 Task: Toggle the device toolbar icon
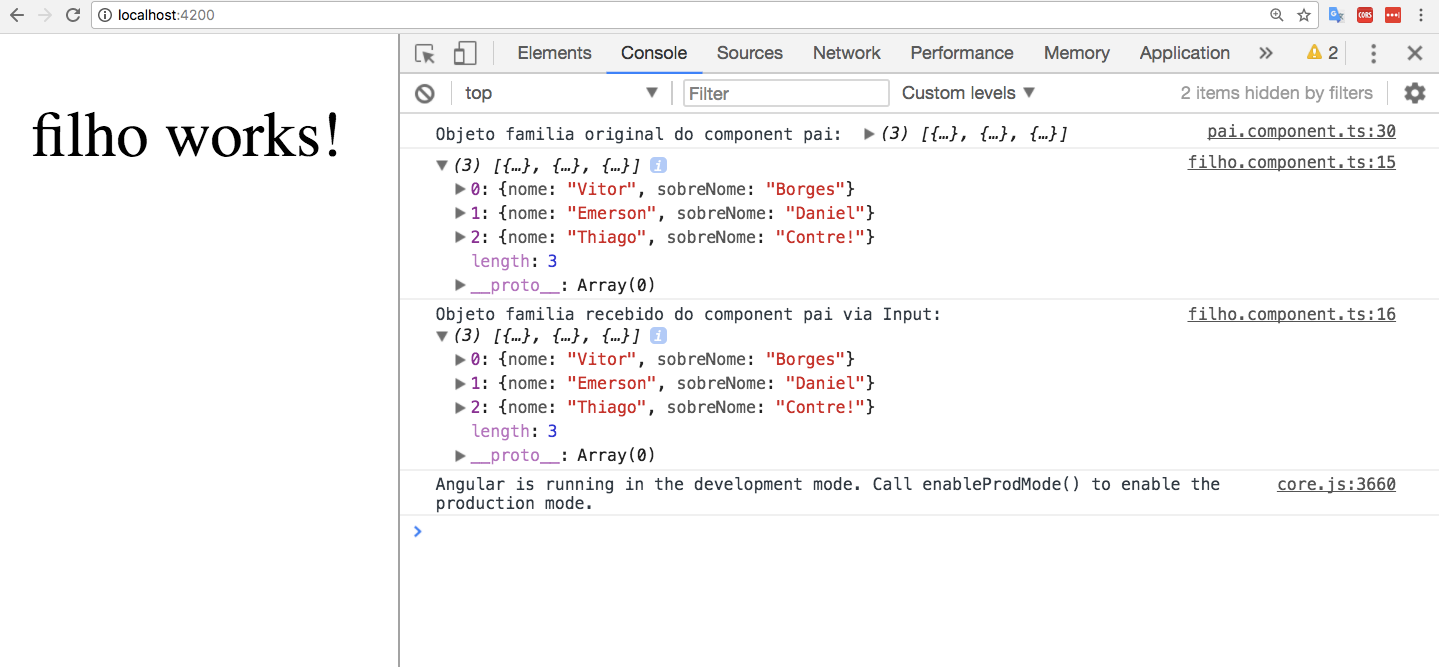tap(465, 54)
